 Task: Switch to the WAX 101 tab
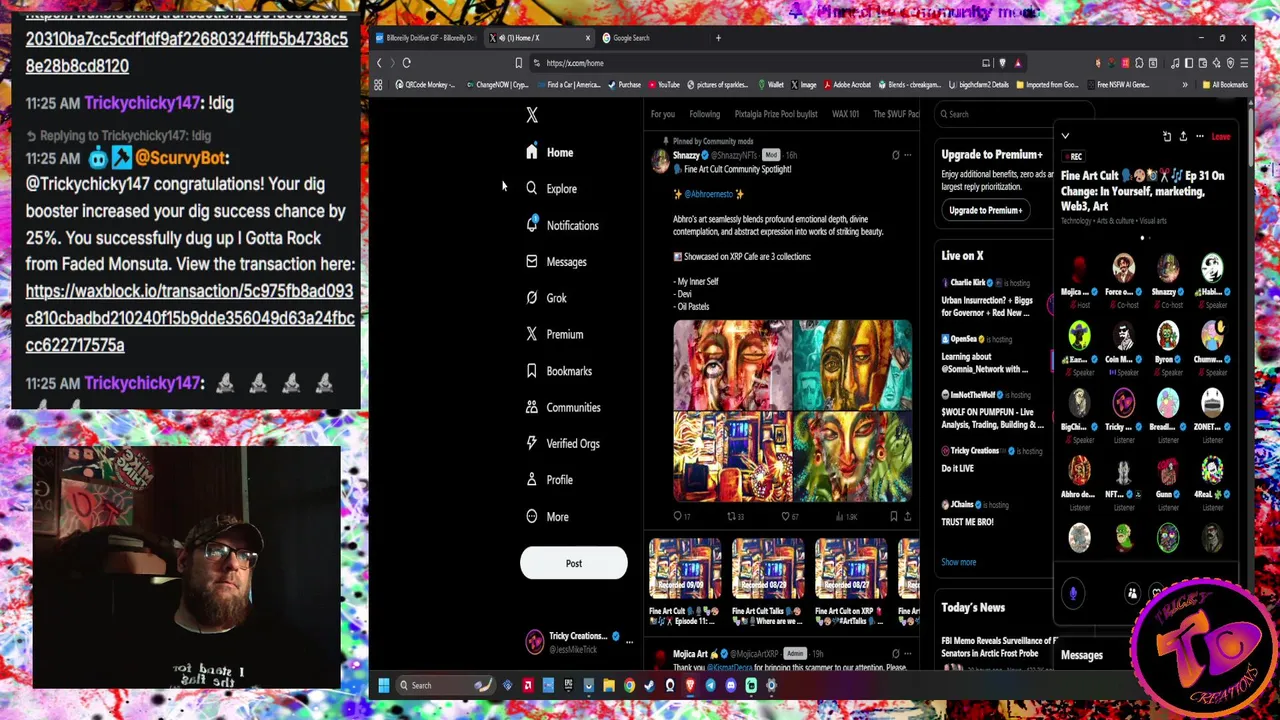[x=846, y=114]
